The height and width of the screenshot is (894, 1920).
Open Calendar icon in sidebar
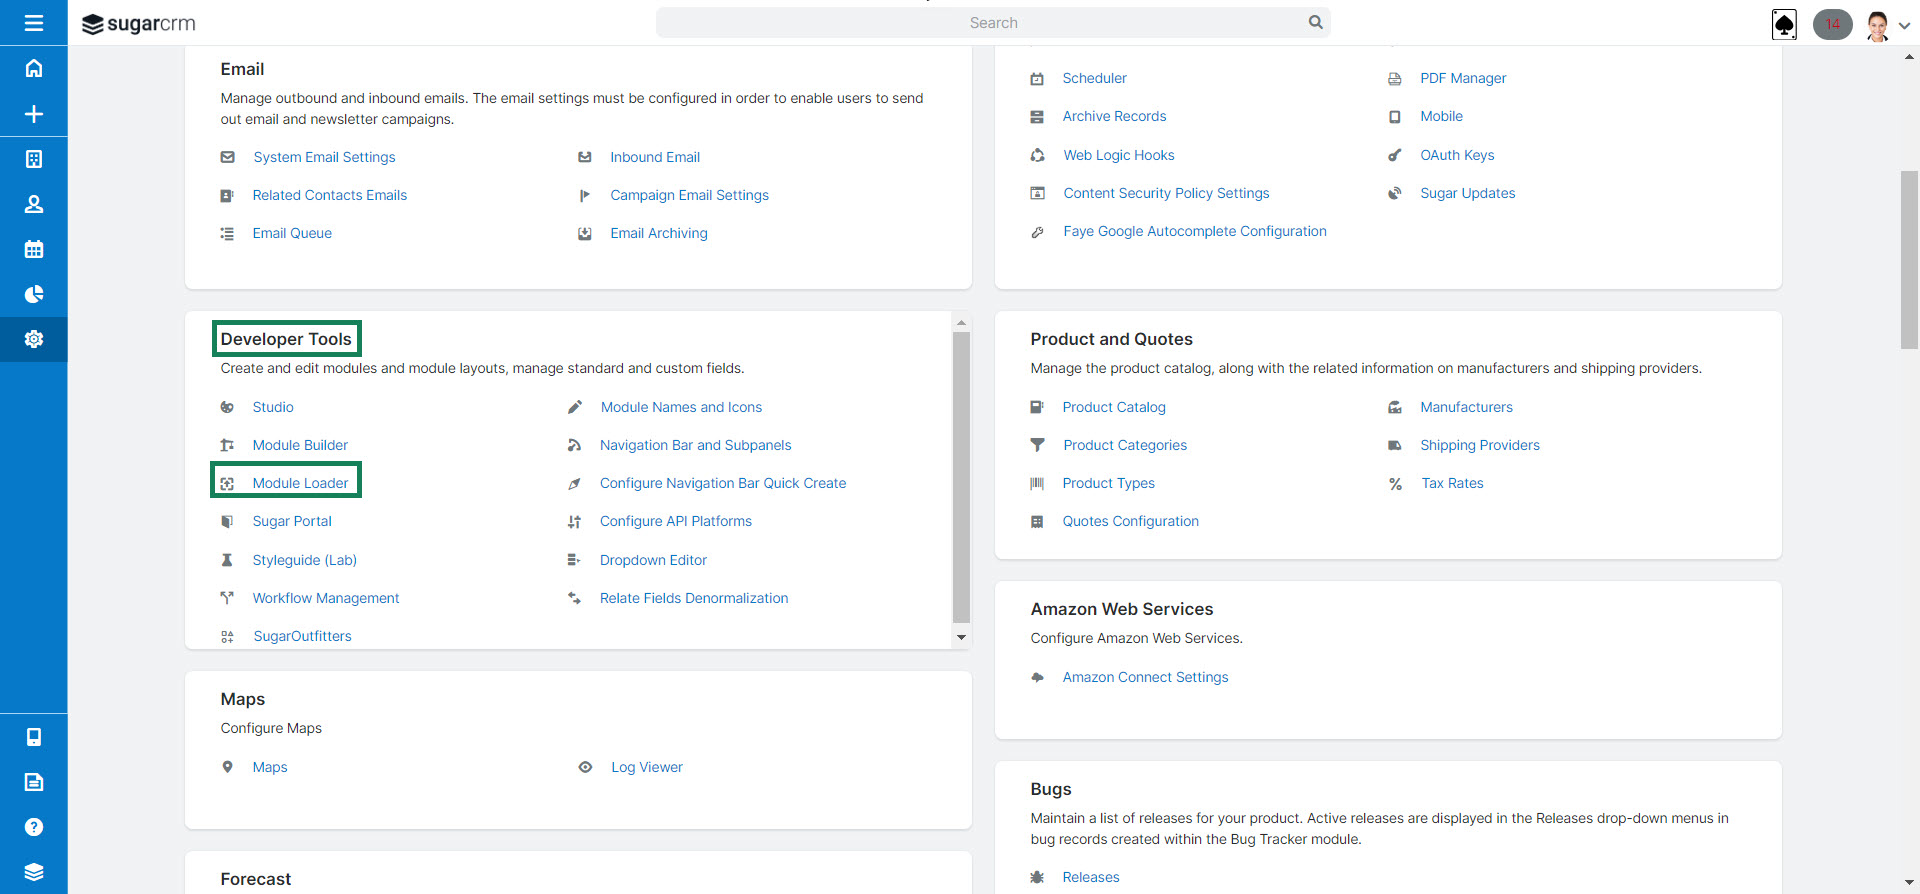33,249
